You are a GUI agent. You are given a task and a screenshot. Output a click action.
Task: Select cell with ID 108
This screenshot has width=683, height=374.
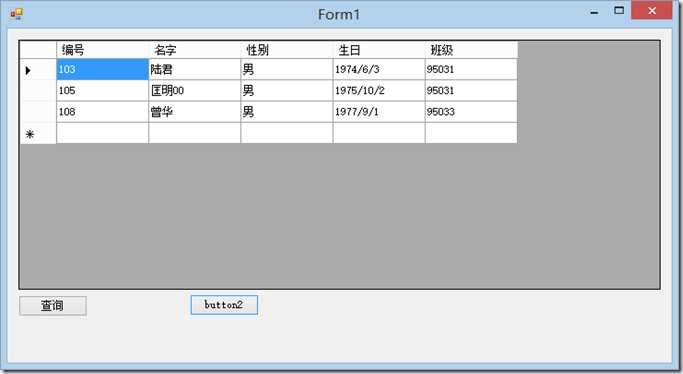coord(102,112)
